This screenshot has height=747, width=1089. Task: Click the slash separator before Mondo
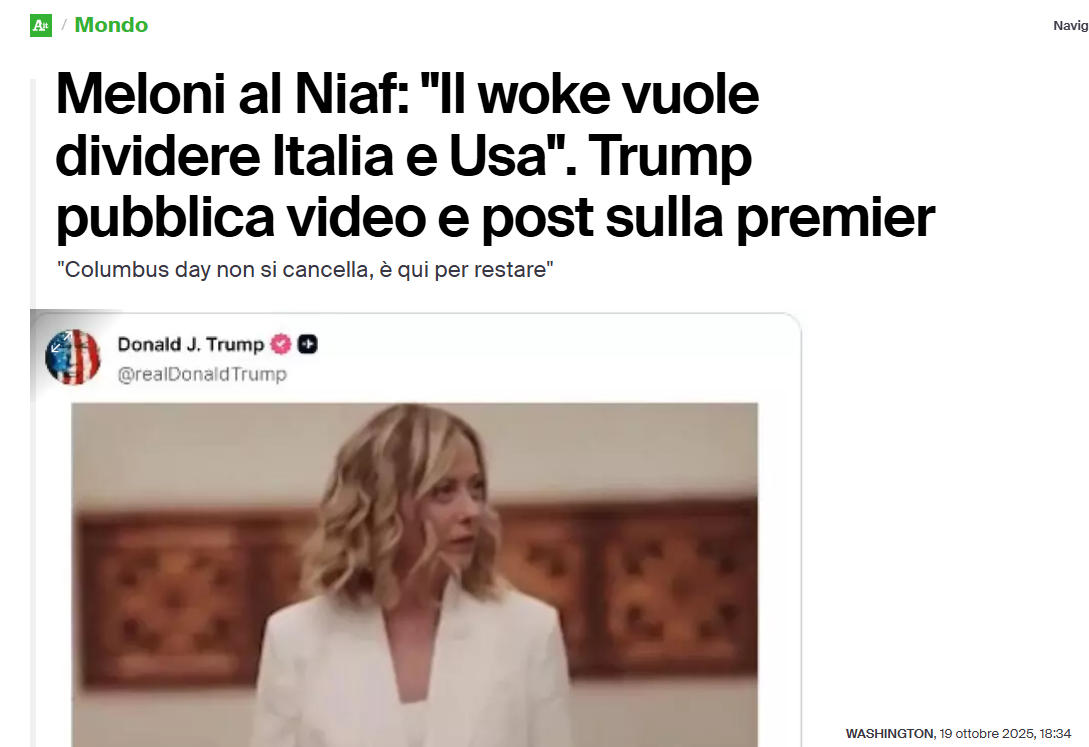(64, 25)
